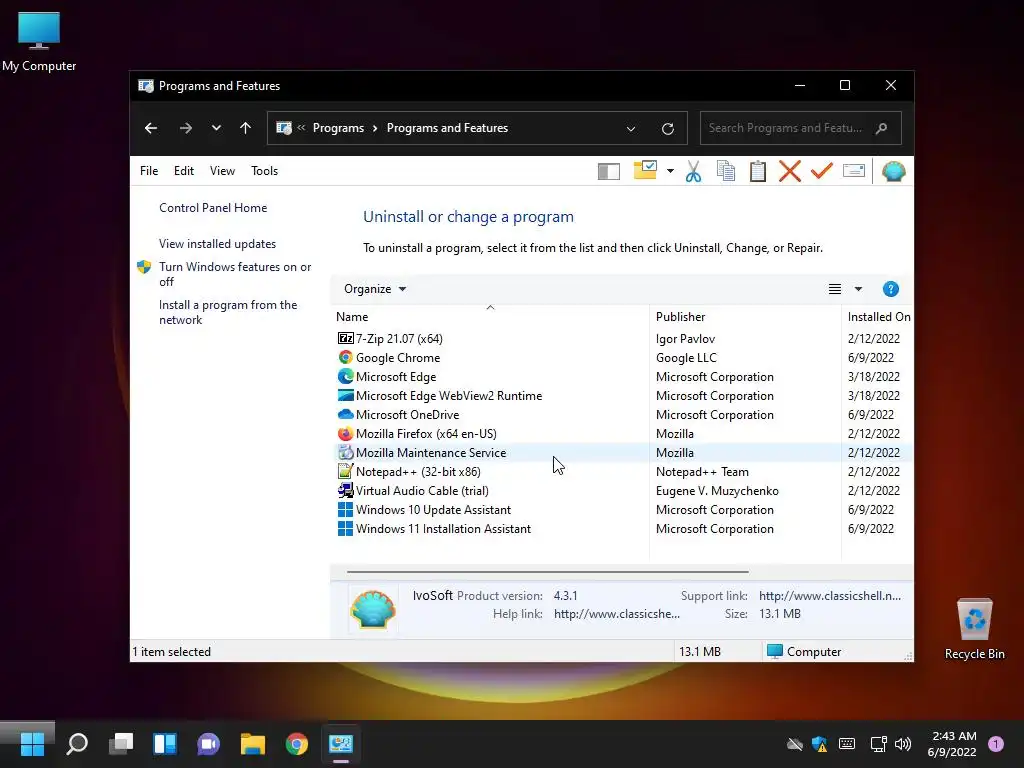This screenshot has width=1024, height=768.
Task: Click the support link classicshell URL
Action: point(829,595)
